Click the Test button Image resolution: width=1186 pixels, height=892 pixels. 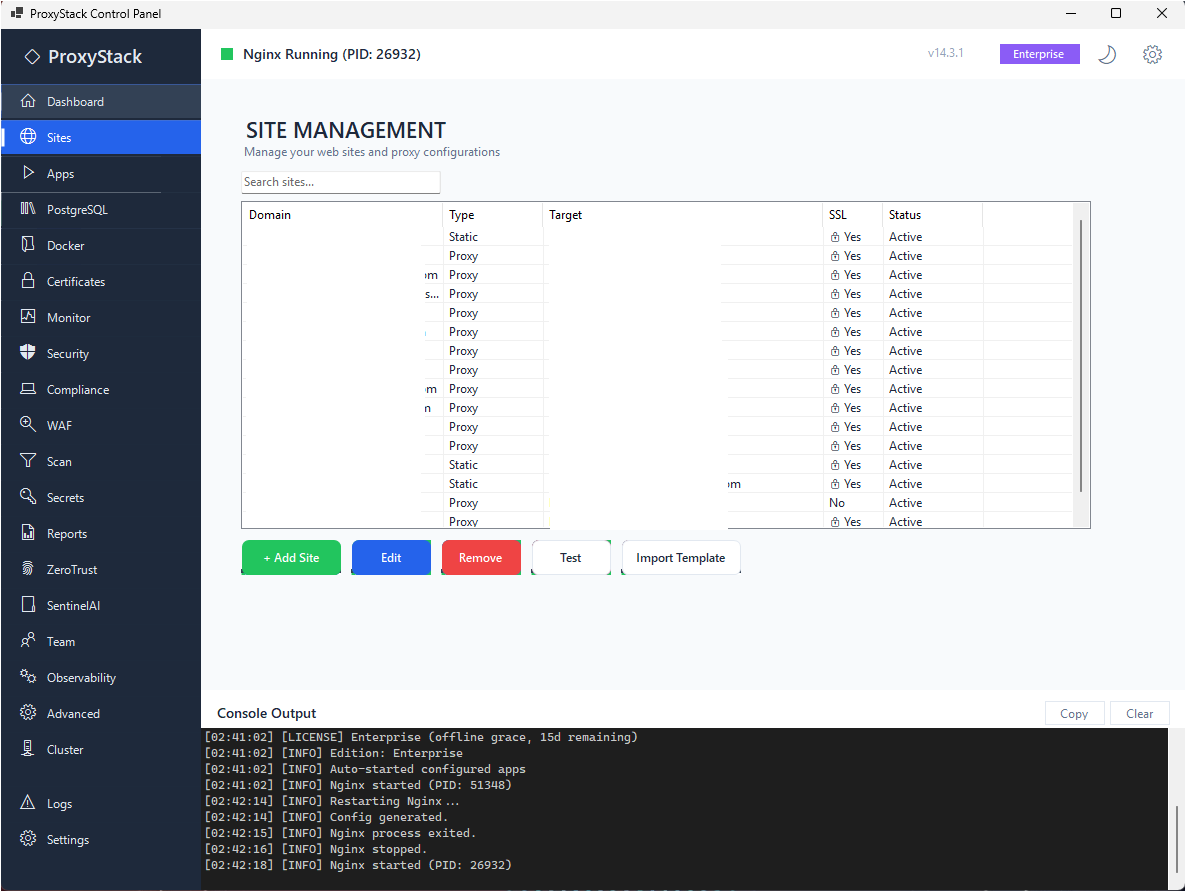[571, 558]
